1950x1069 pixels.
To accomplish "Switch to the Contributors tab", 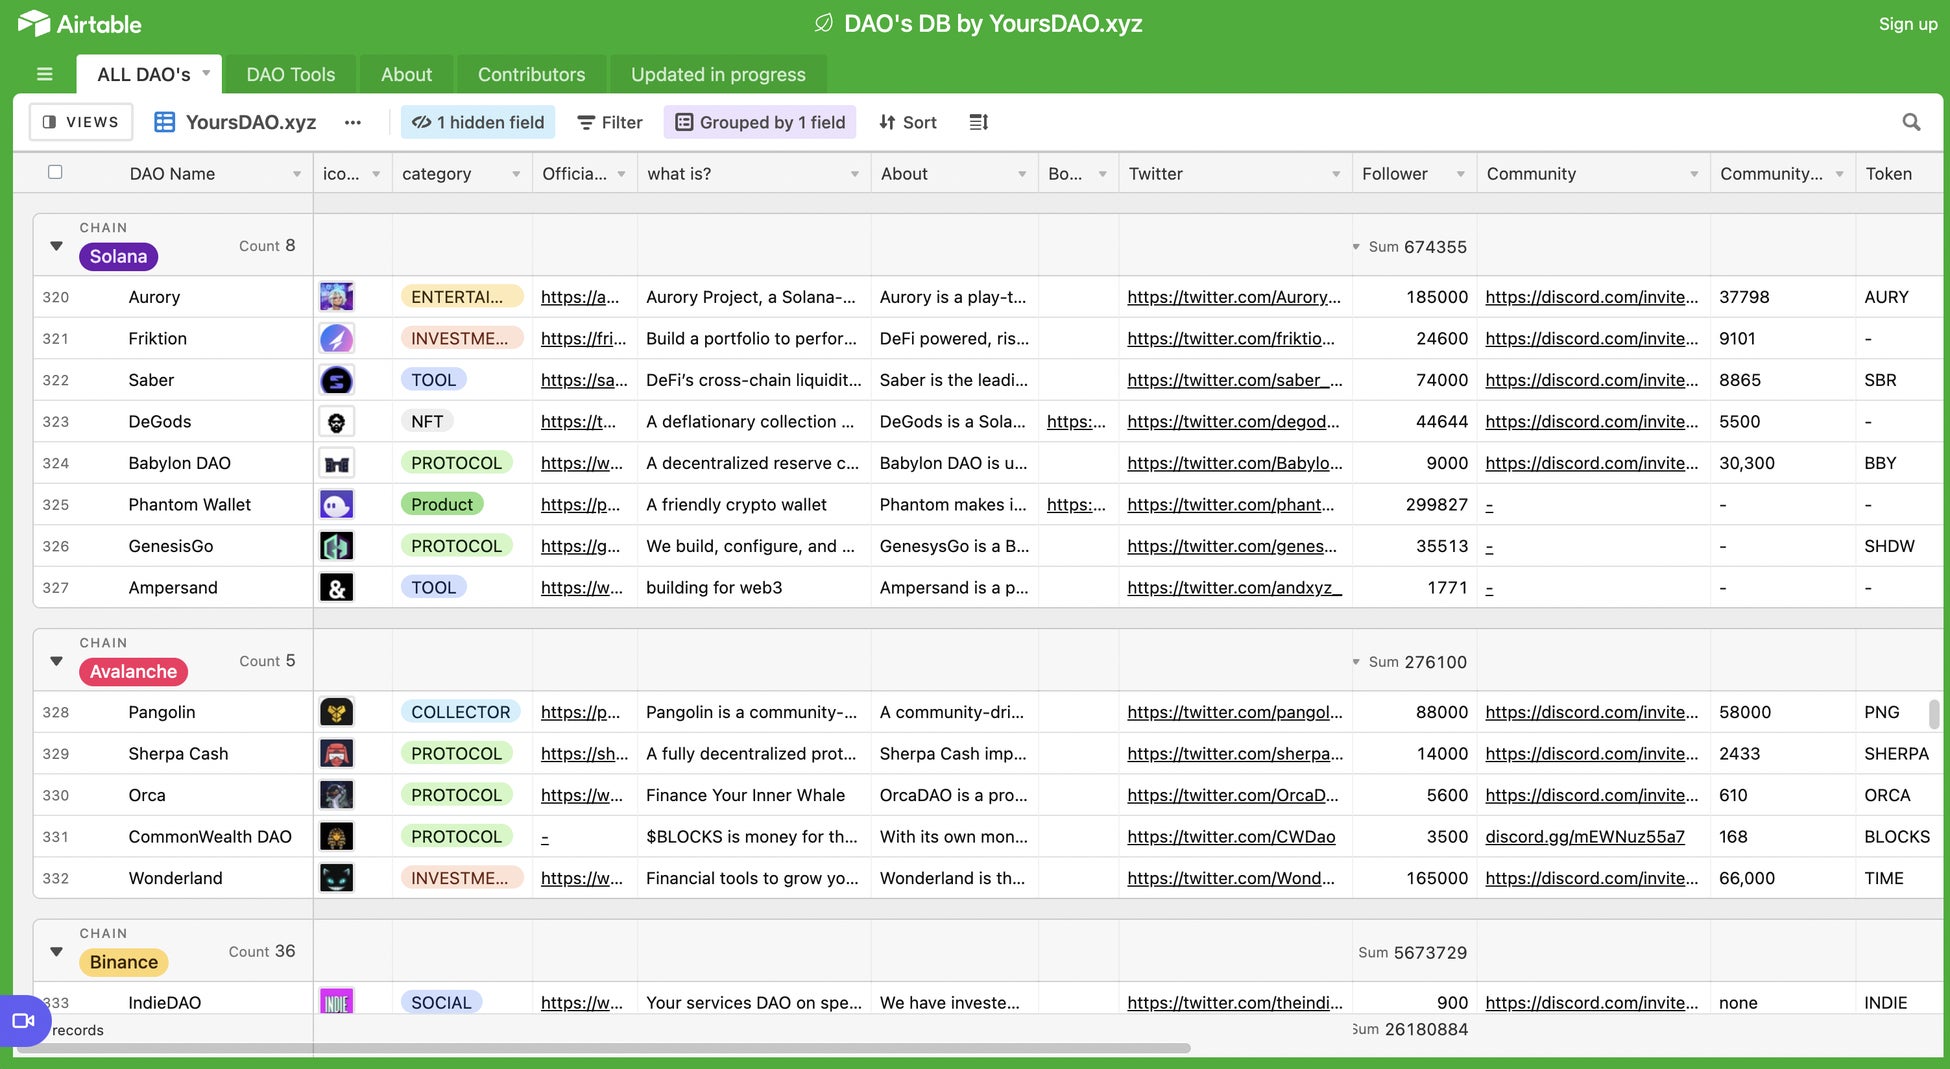I will point(531,74).
